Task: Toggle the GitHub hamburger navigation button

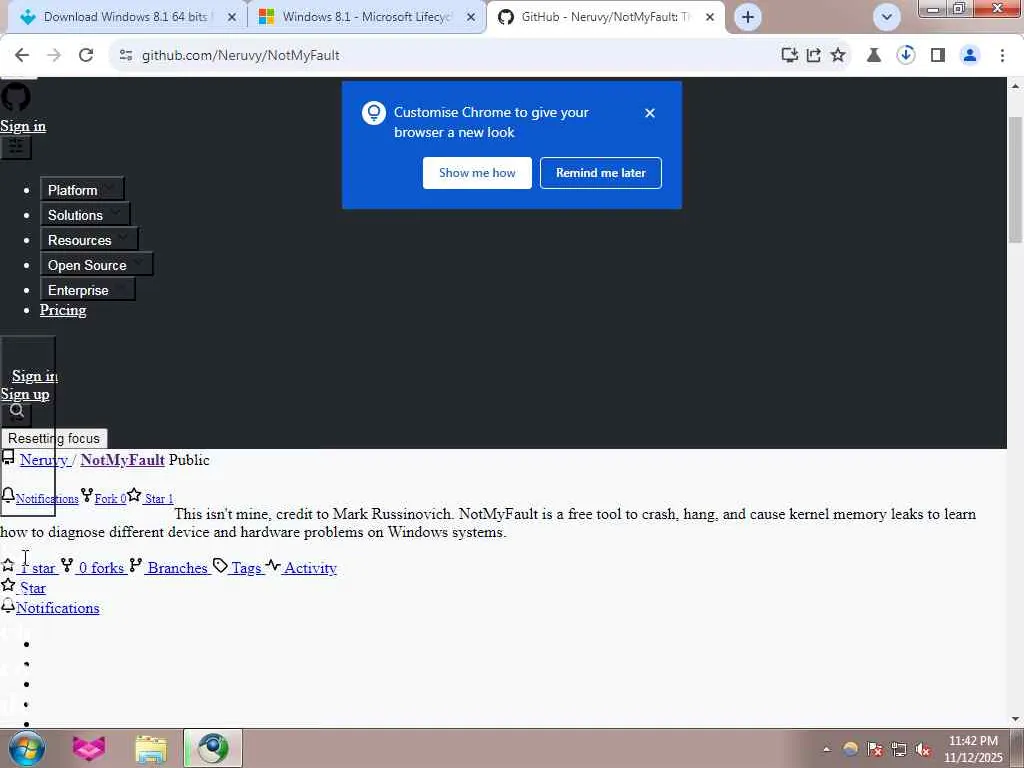Action: point(16,148)
